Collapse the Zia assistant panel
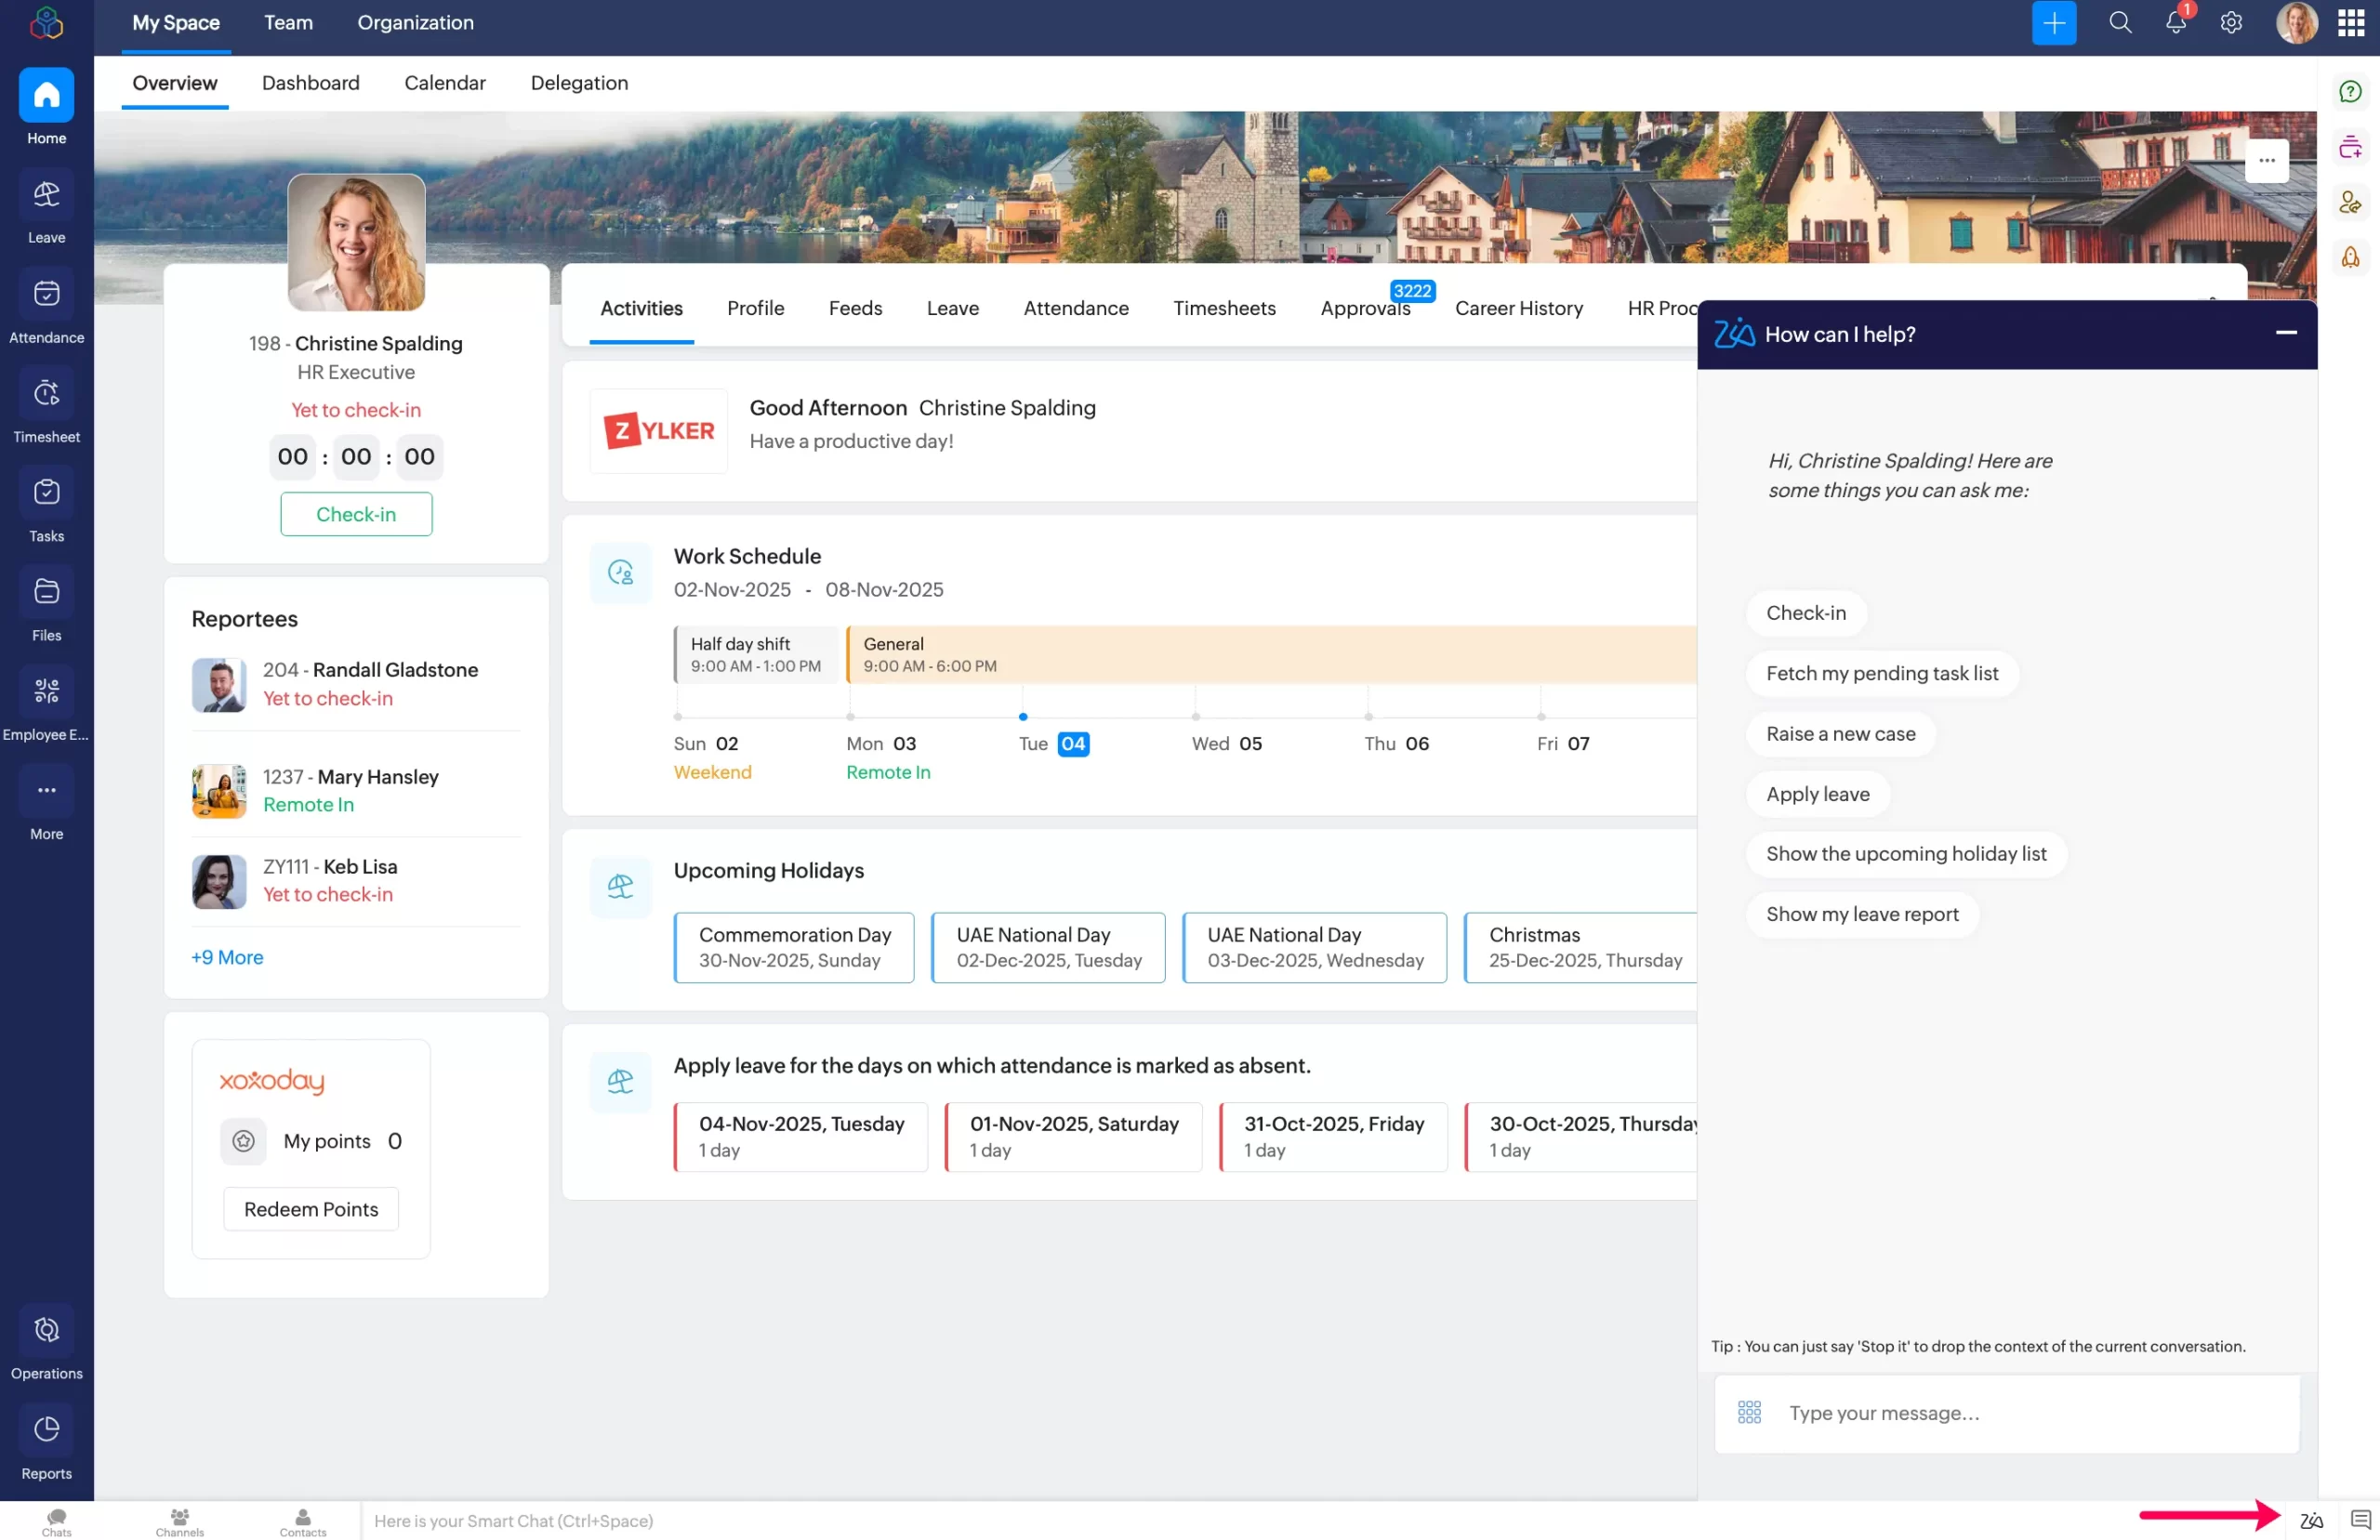Screen dimensions: 2380x1540 (x=2287, y=333)
